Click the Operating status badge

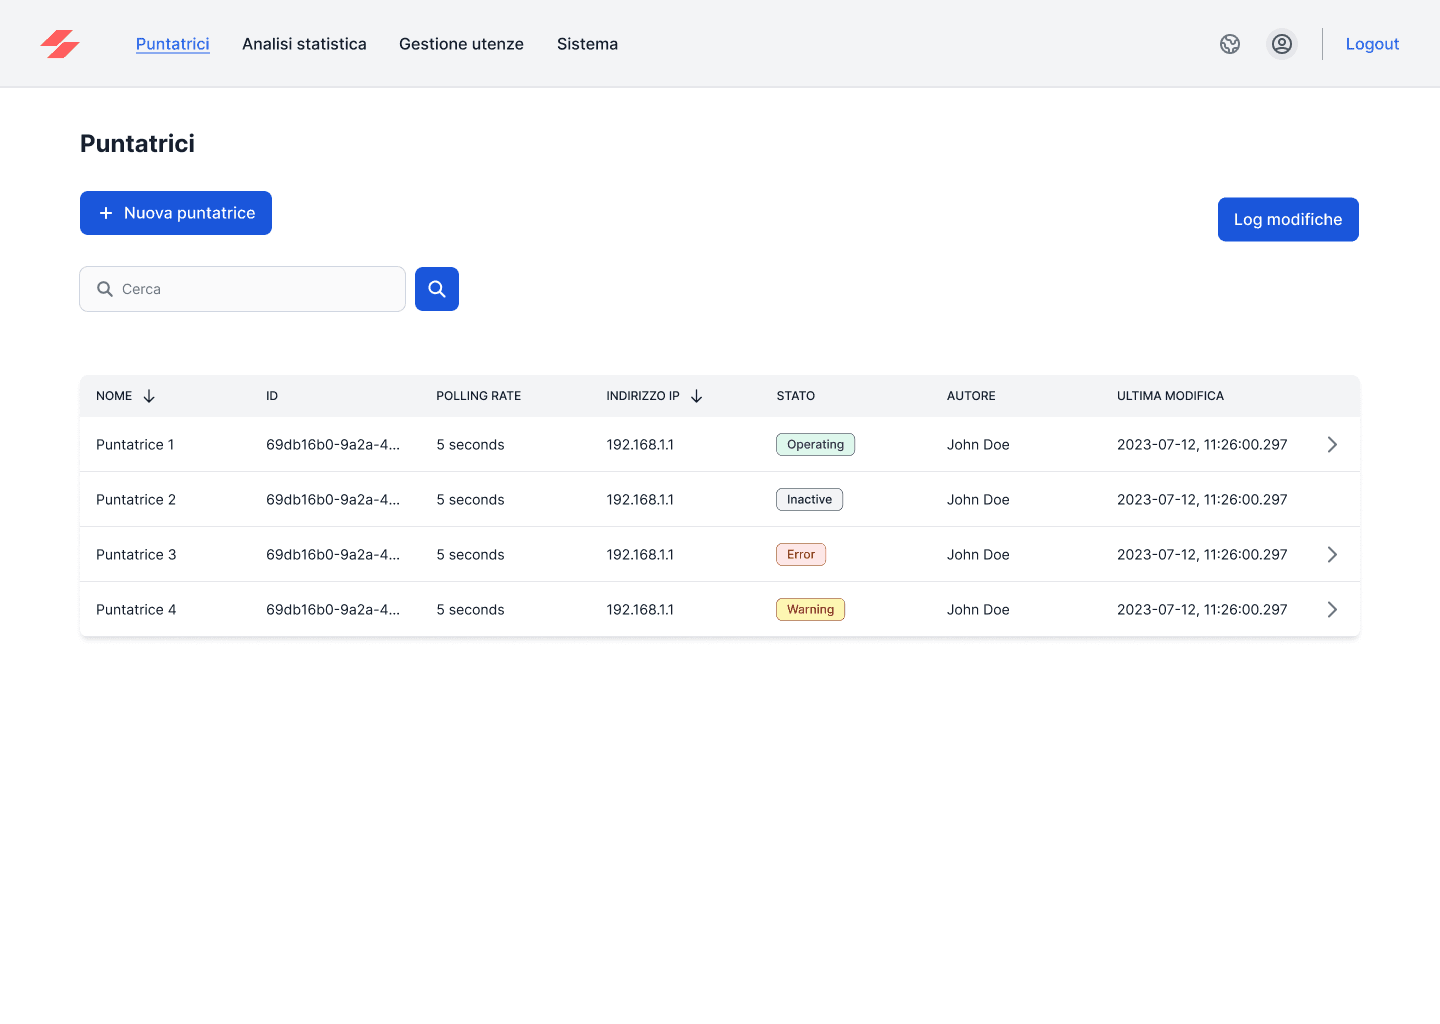[815, 445]
